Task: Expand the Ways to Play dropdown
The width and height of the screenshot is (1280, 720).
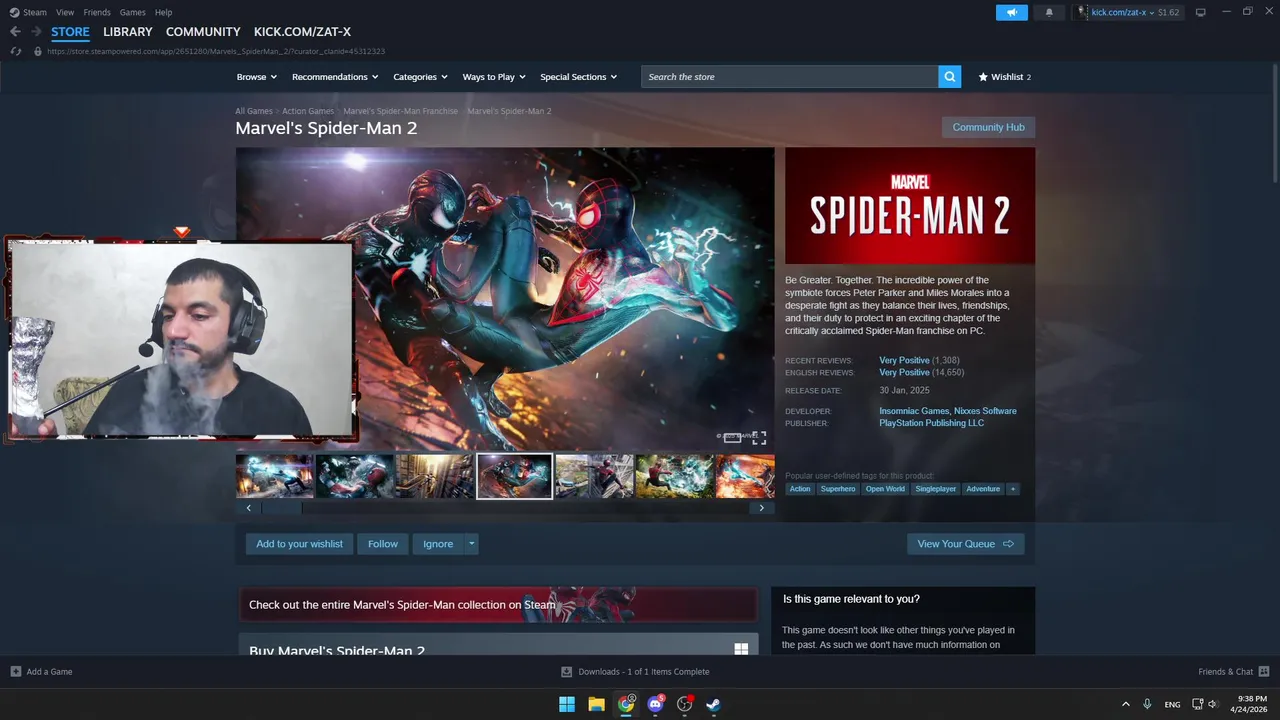Action: coord(494,77)
